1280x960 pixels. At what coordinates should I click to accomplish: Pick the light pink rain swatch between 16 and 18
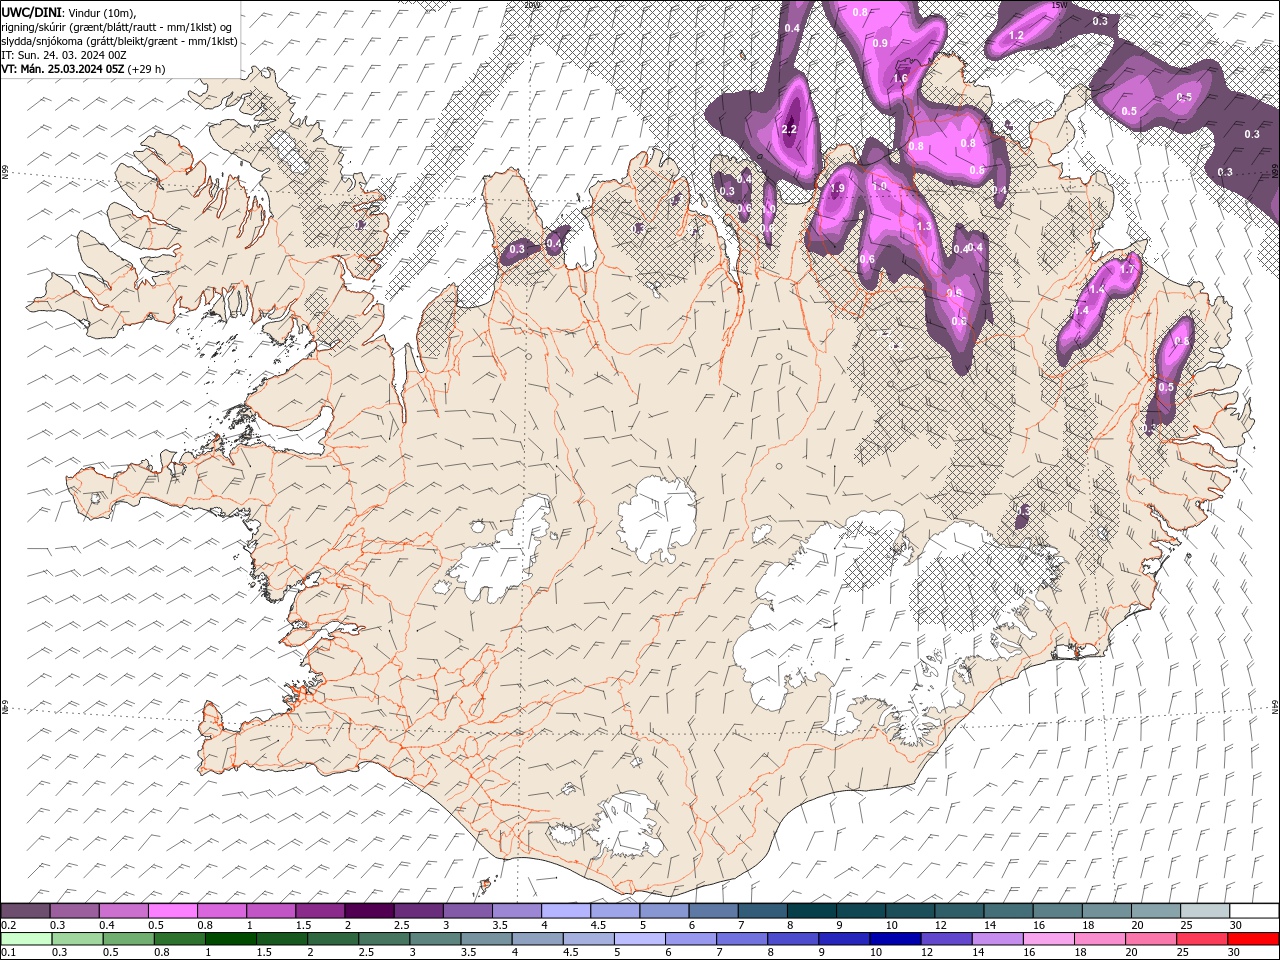[1049, 938]
